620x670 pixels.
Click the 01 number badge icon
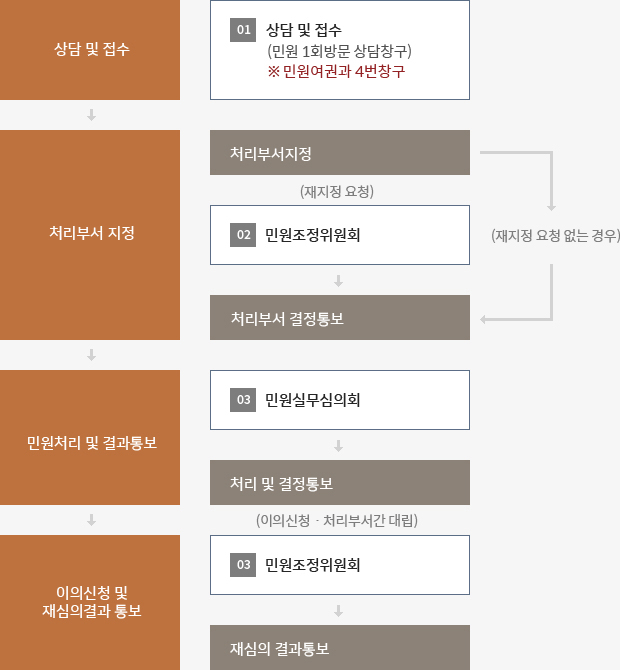click(x=243, y=30)
